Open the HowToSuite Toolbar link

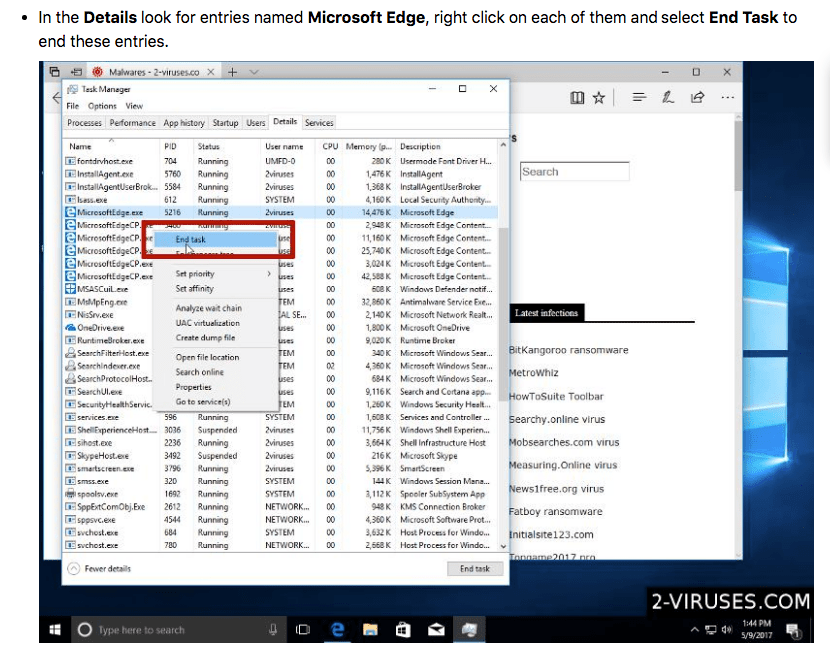[556, 396]
